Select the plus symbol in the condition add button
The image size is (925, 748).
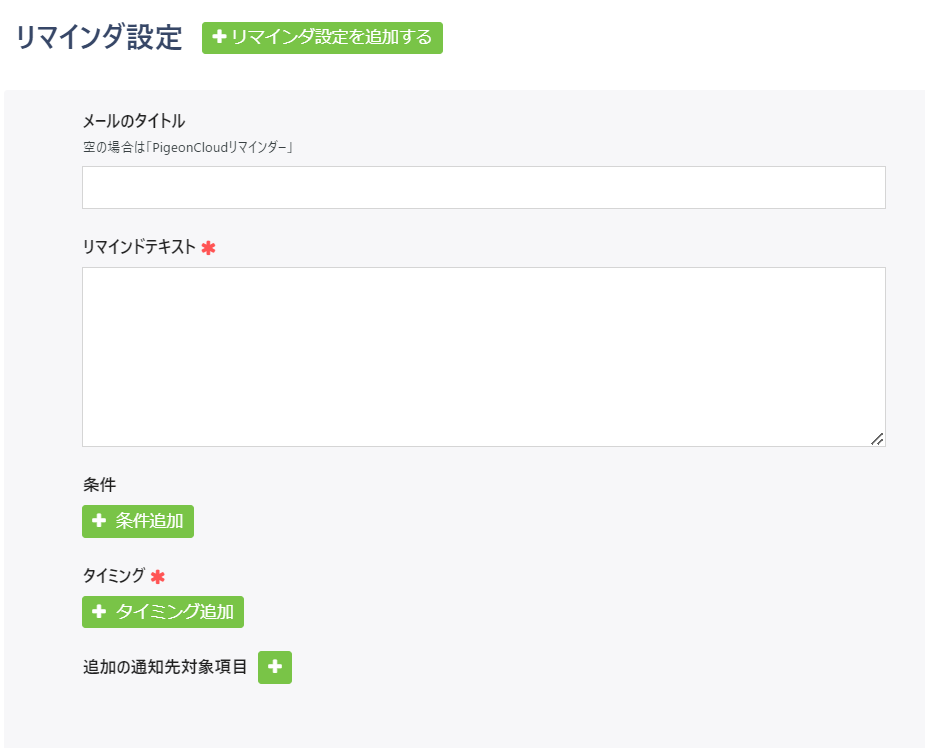pyautogui.click(x=98, y=521)
